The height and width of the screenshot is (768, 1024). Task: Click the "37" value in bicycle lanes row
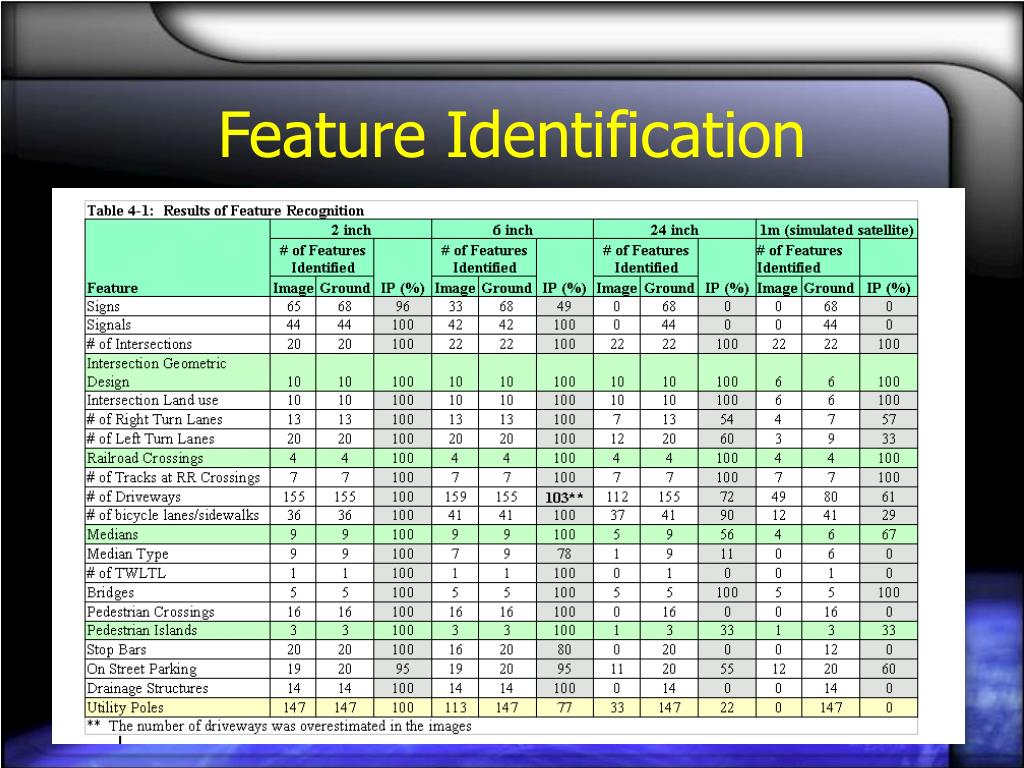point(617,515)
